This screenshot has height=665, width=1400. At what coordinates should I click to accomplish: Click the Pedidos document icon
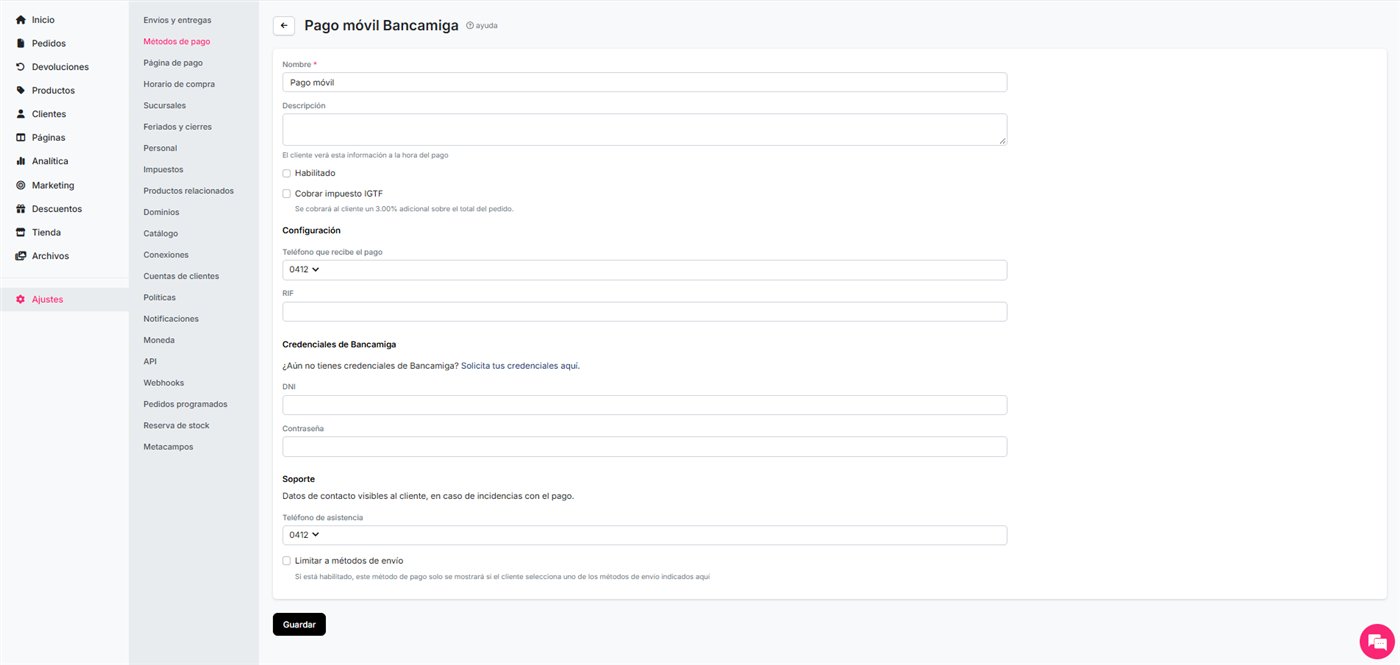pos(21,43)
